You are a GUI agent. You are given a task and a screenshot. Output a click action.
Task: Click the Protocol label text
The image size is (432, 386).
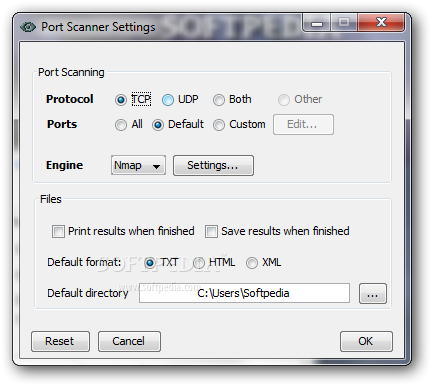click(x=70, y=99)
